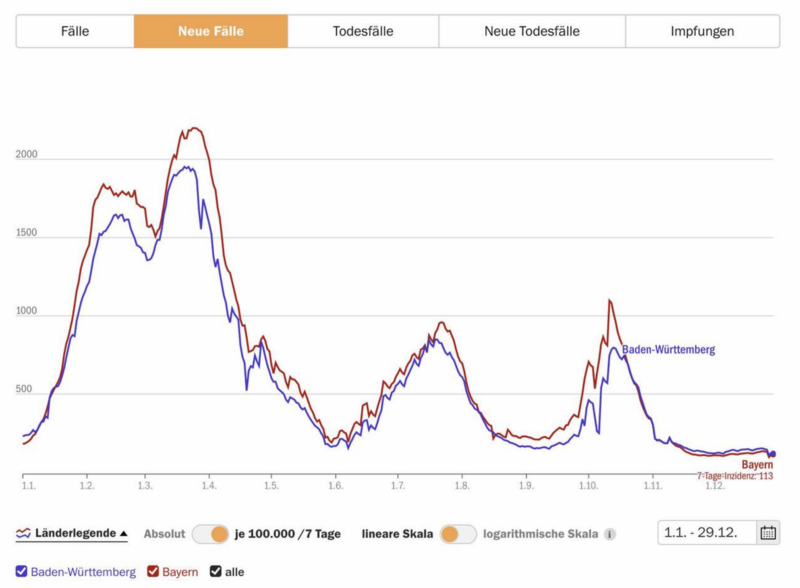
Task: Click the je 100.000 /7 Tage label
Action: (288, 534)
